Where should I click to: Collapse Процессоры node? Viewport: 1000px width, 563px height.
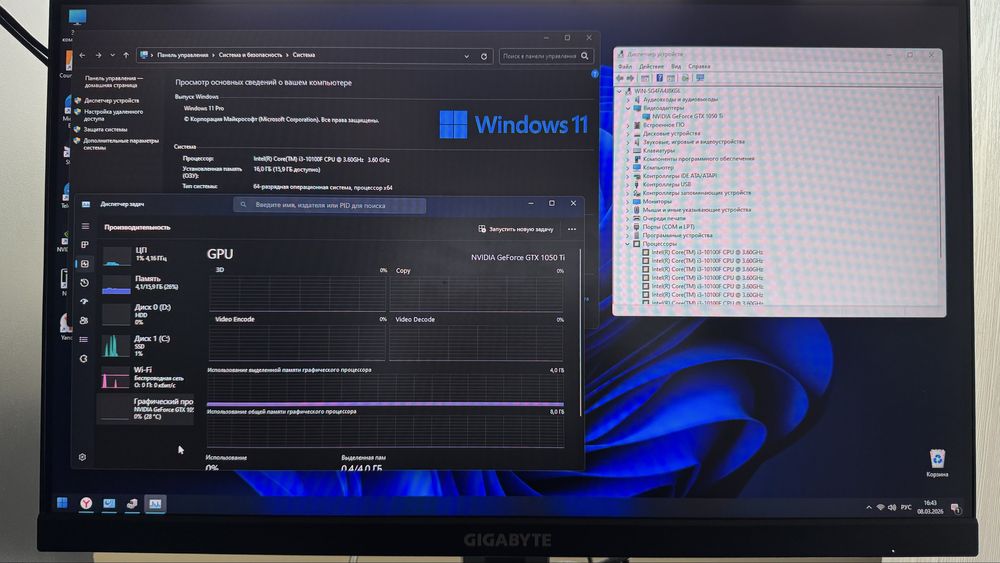[628, 244]
